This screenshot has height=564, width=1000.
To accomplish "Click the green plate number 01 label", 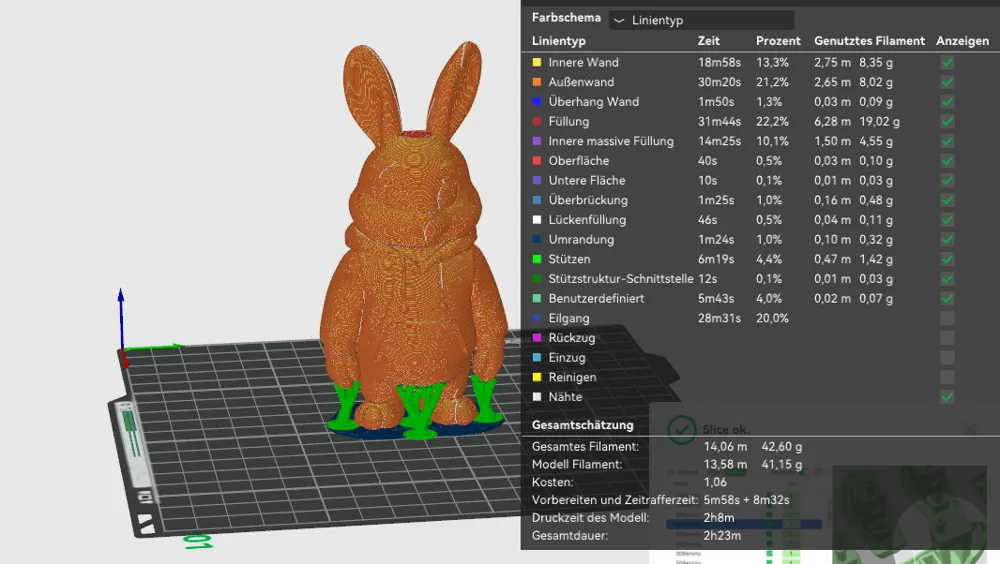I will [x=198, y=542].
